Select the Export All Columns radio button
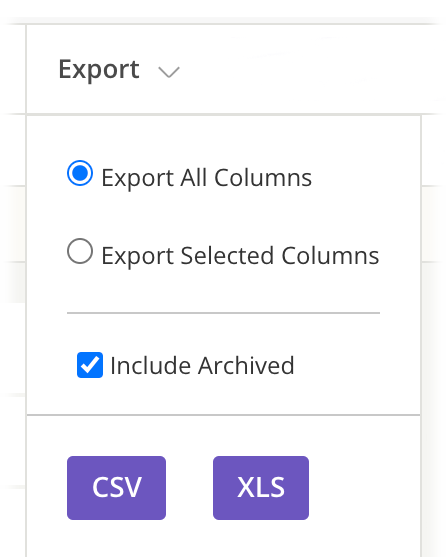Viewport: 446px width, 557px height. [x=80, y=173]
